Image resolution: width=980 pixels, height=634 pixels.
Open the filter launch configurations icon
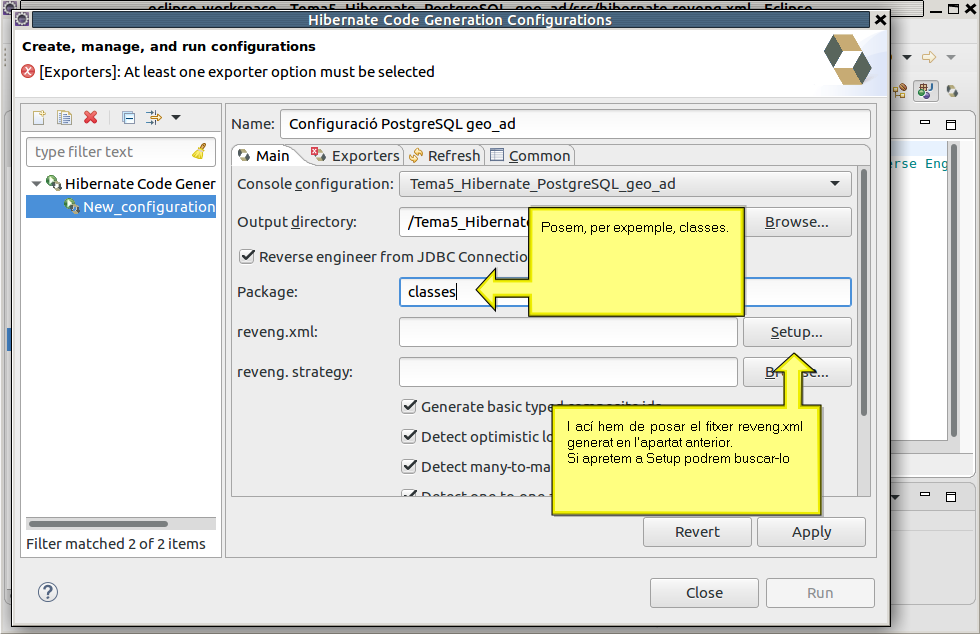(153, 118)
